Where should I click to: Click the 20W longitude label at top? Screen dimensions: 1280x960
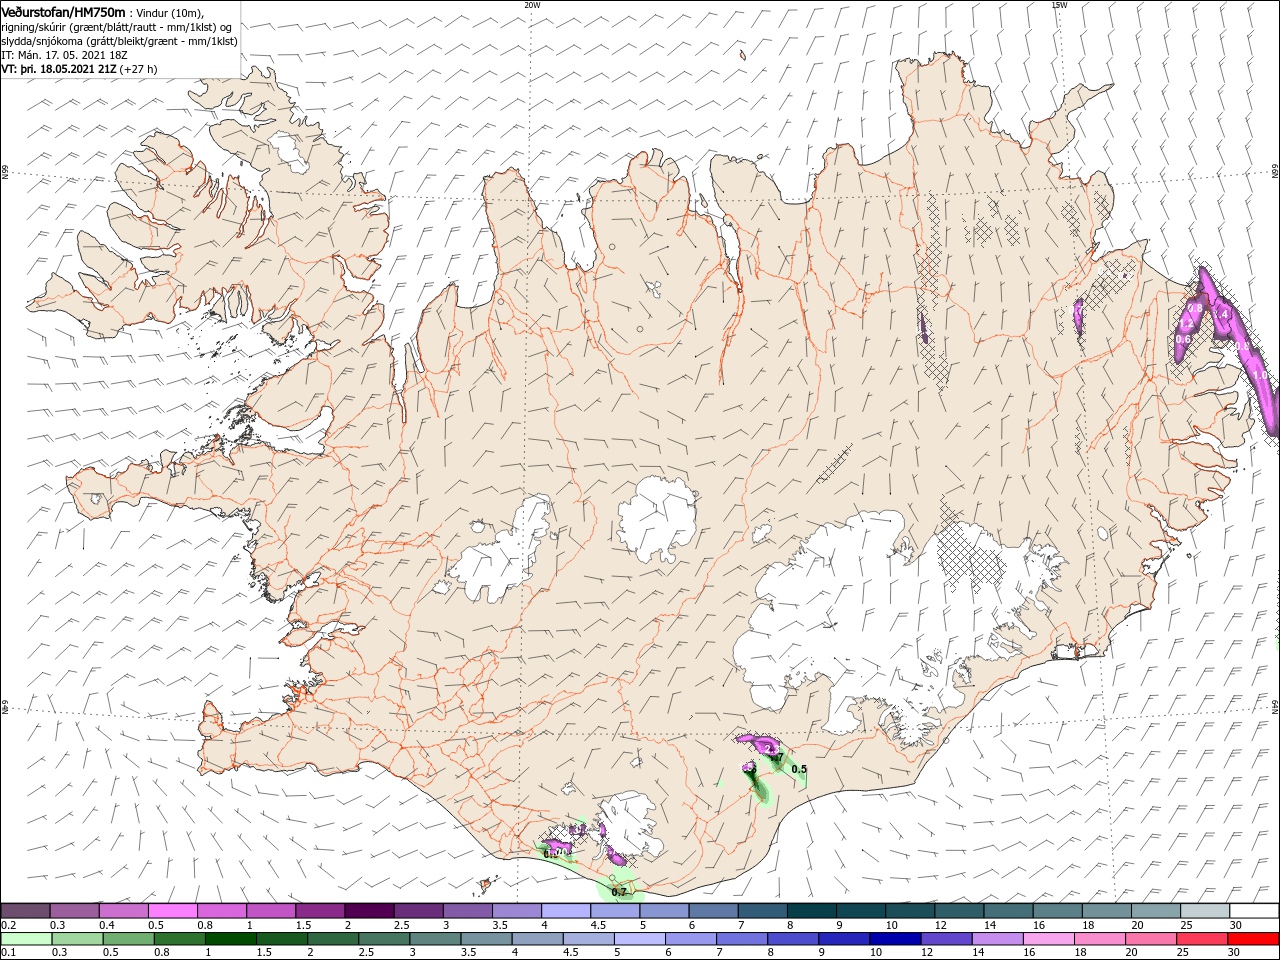(532, 5)
